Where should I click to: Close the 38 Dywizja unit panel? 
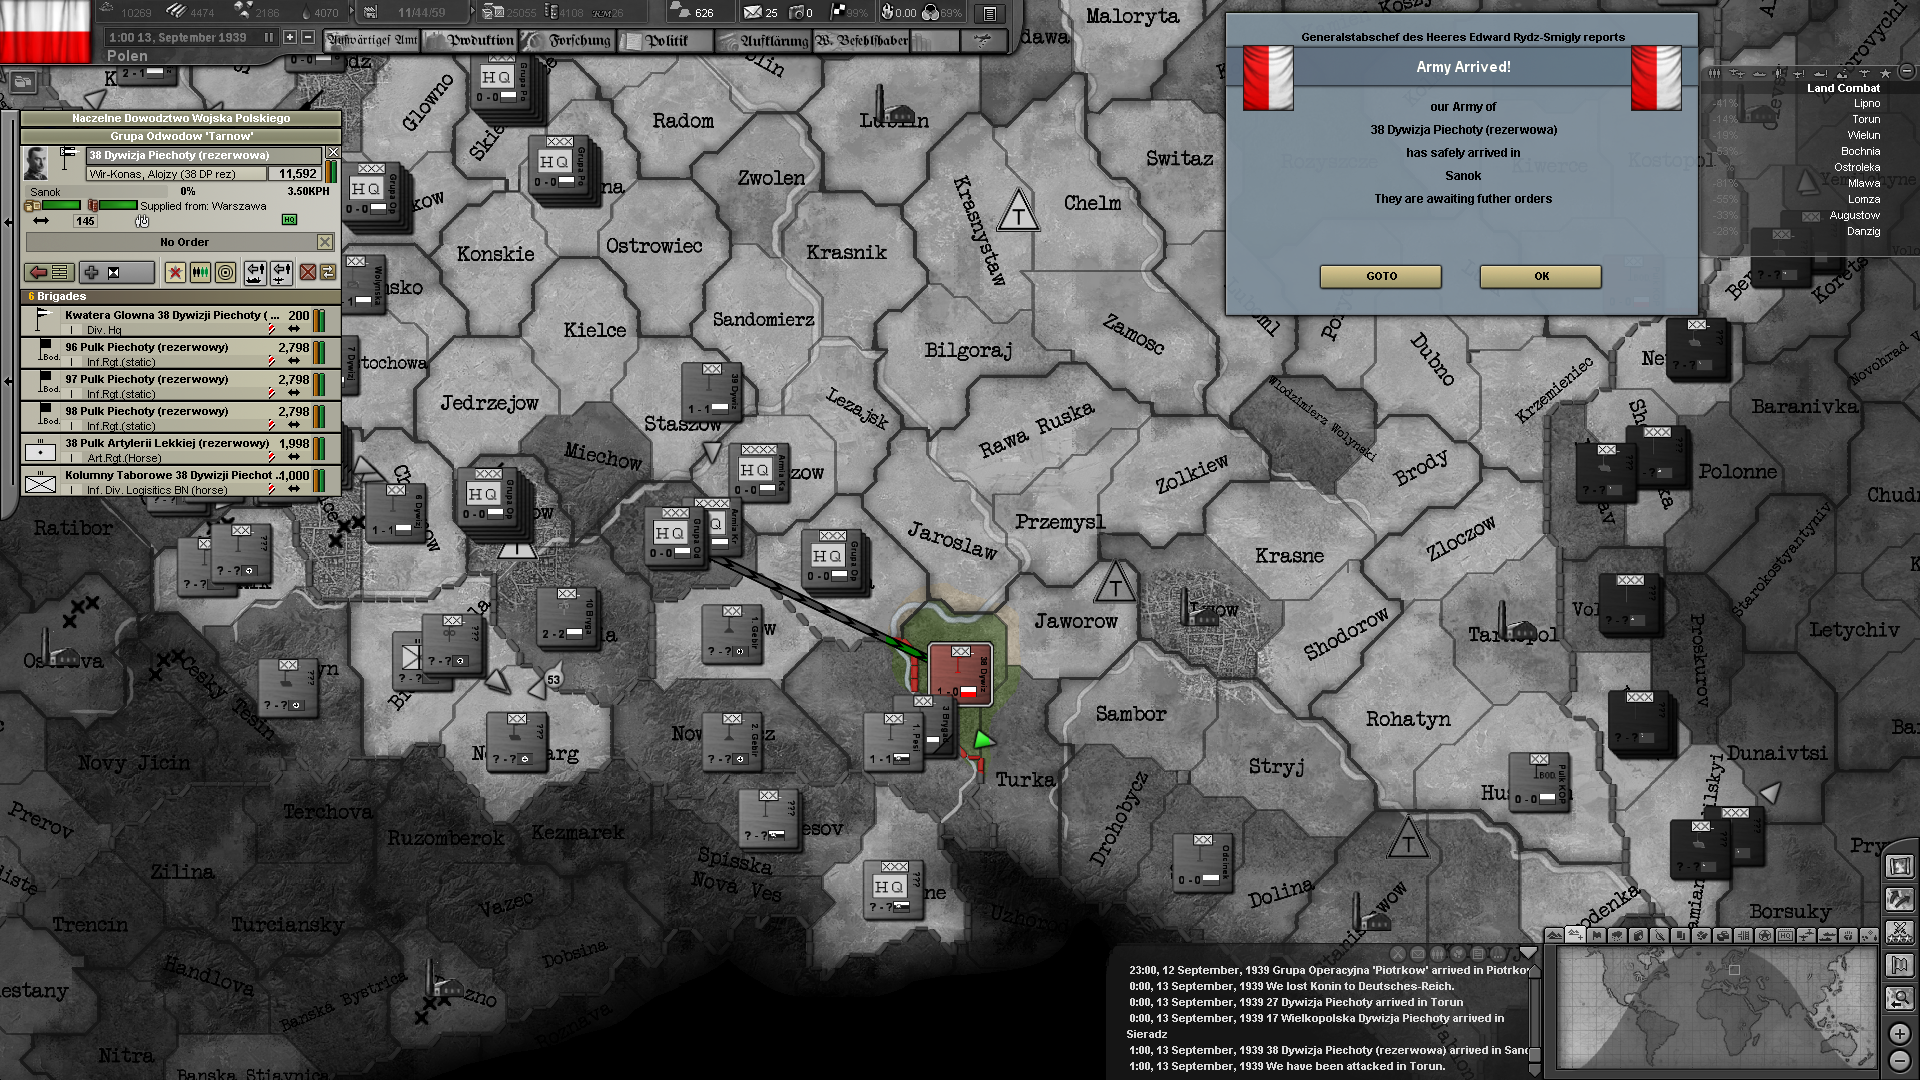coord(333,153)
